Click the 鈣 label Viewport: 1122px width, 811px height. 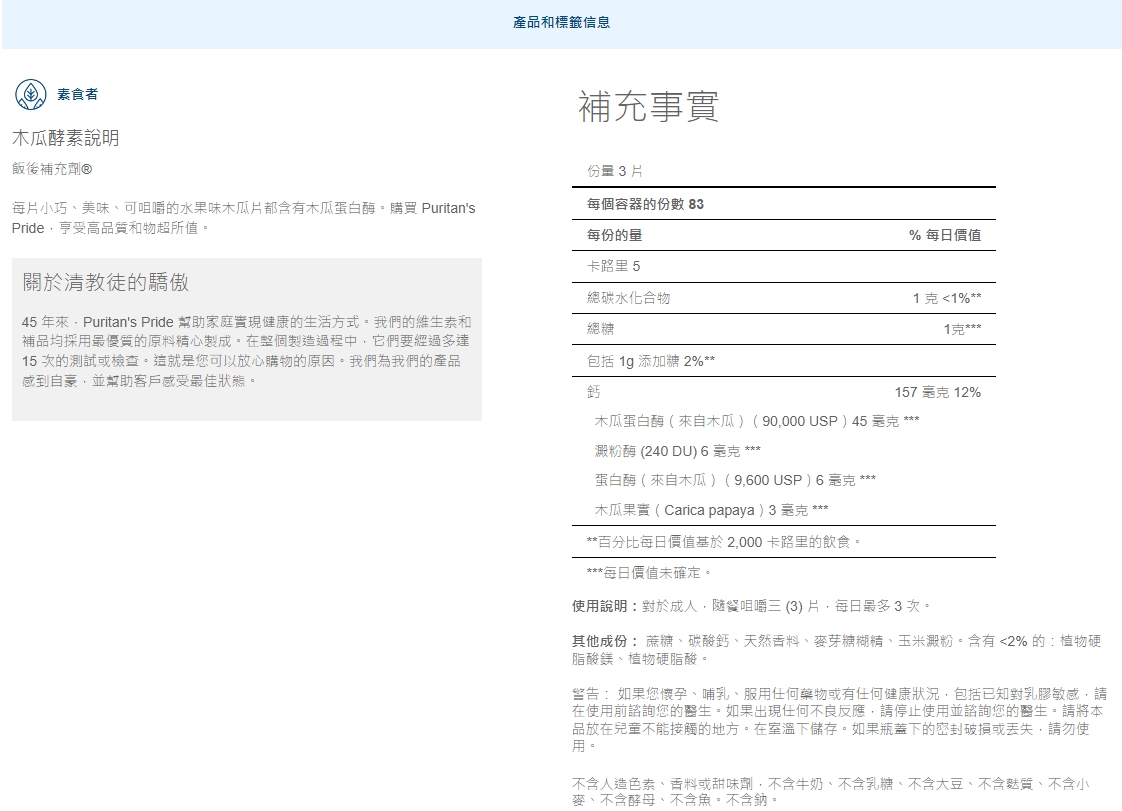tap(594, 392)
